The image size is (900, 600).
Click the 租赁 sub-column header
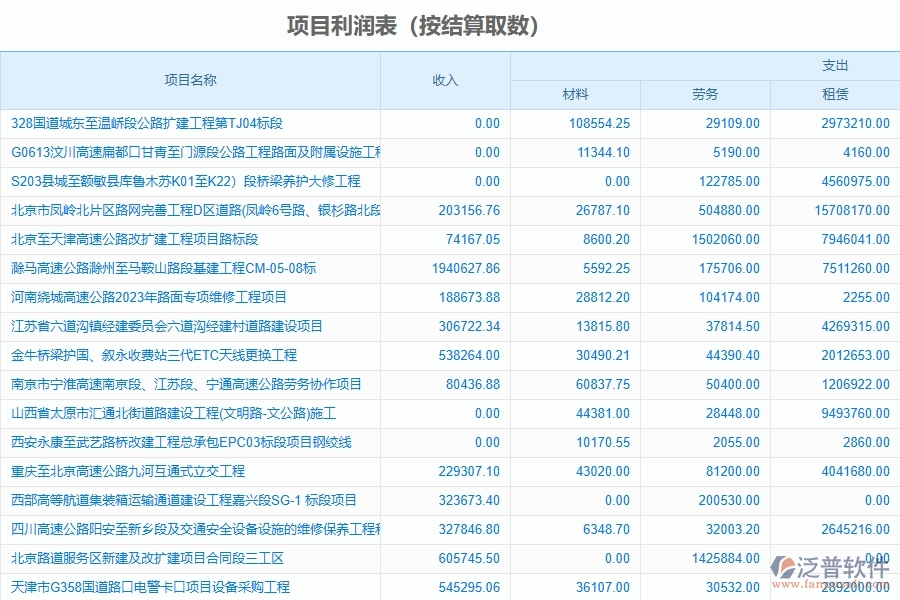830,95
